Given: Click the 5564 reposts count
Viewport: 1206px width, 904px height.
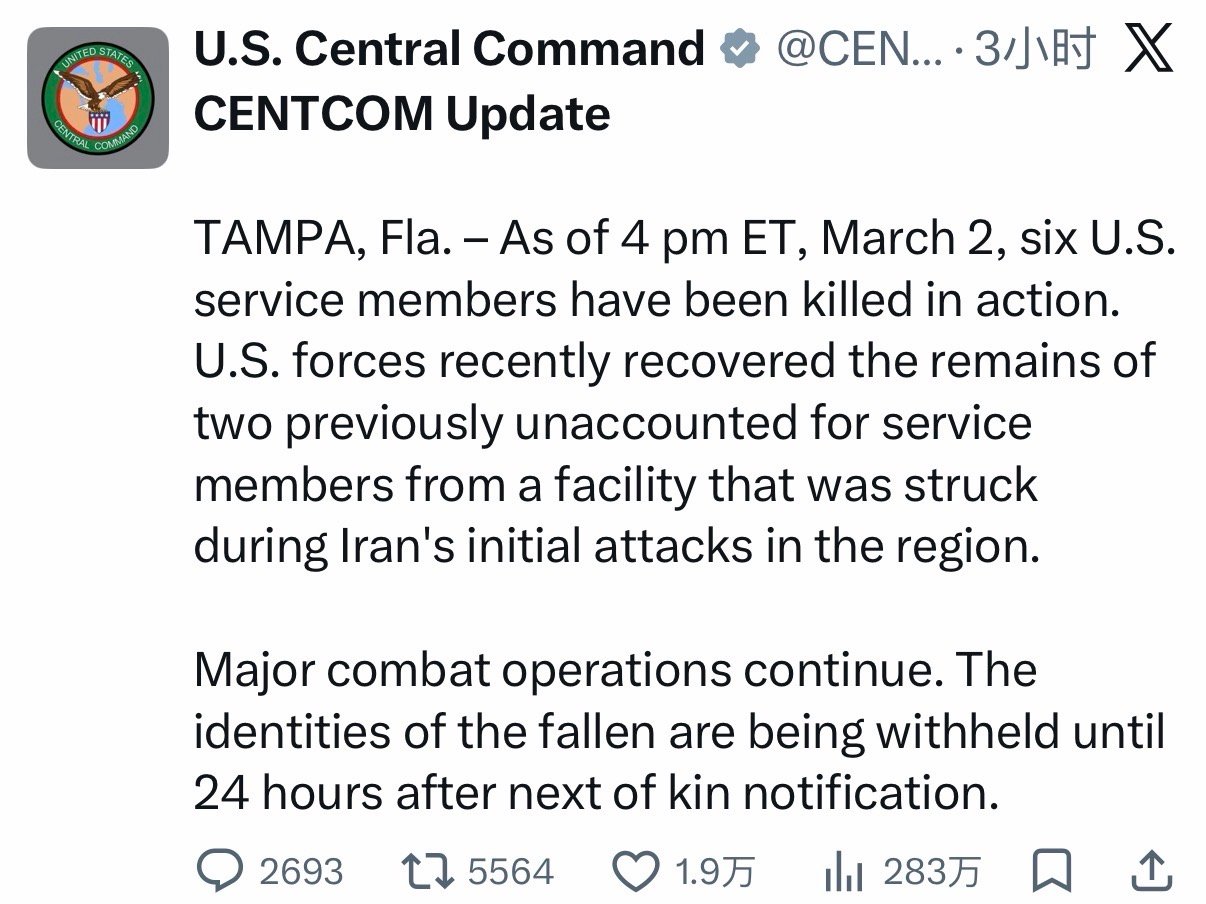Looking at the screenshot, I should 510,872.
